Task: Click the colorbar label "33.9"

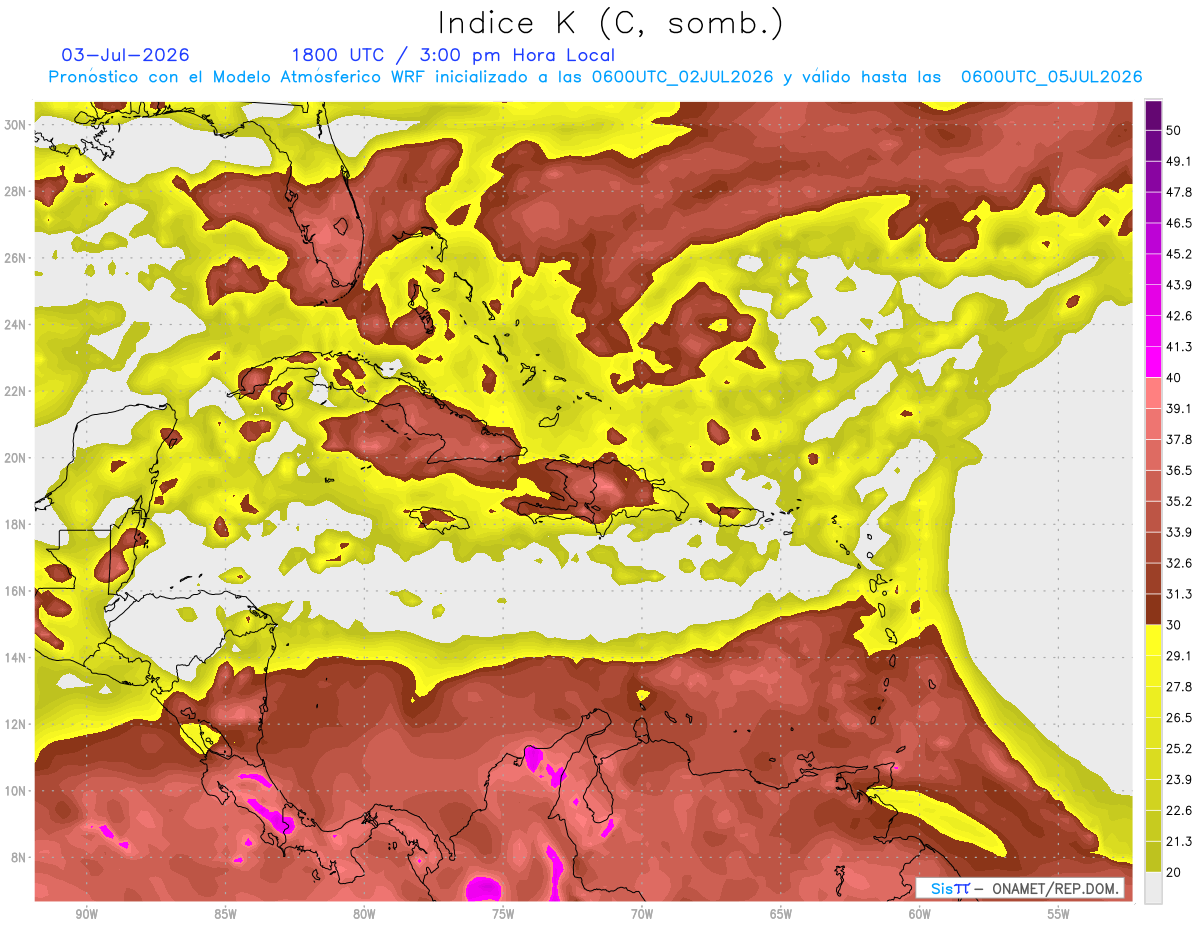Action: click(1180, 532)
